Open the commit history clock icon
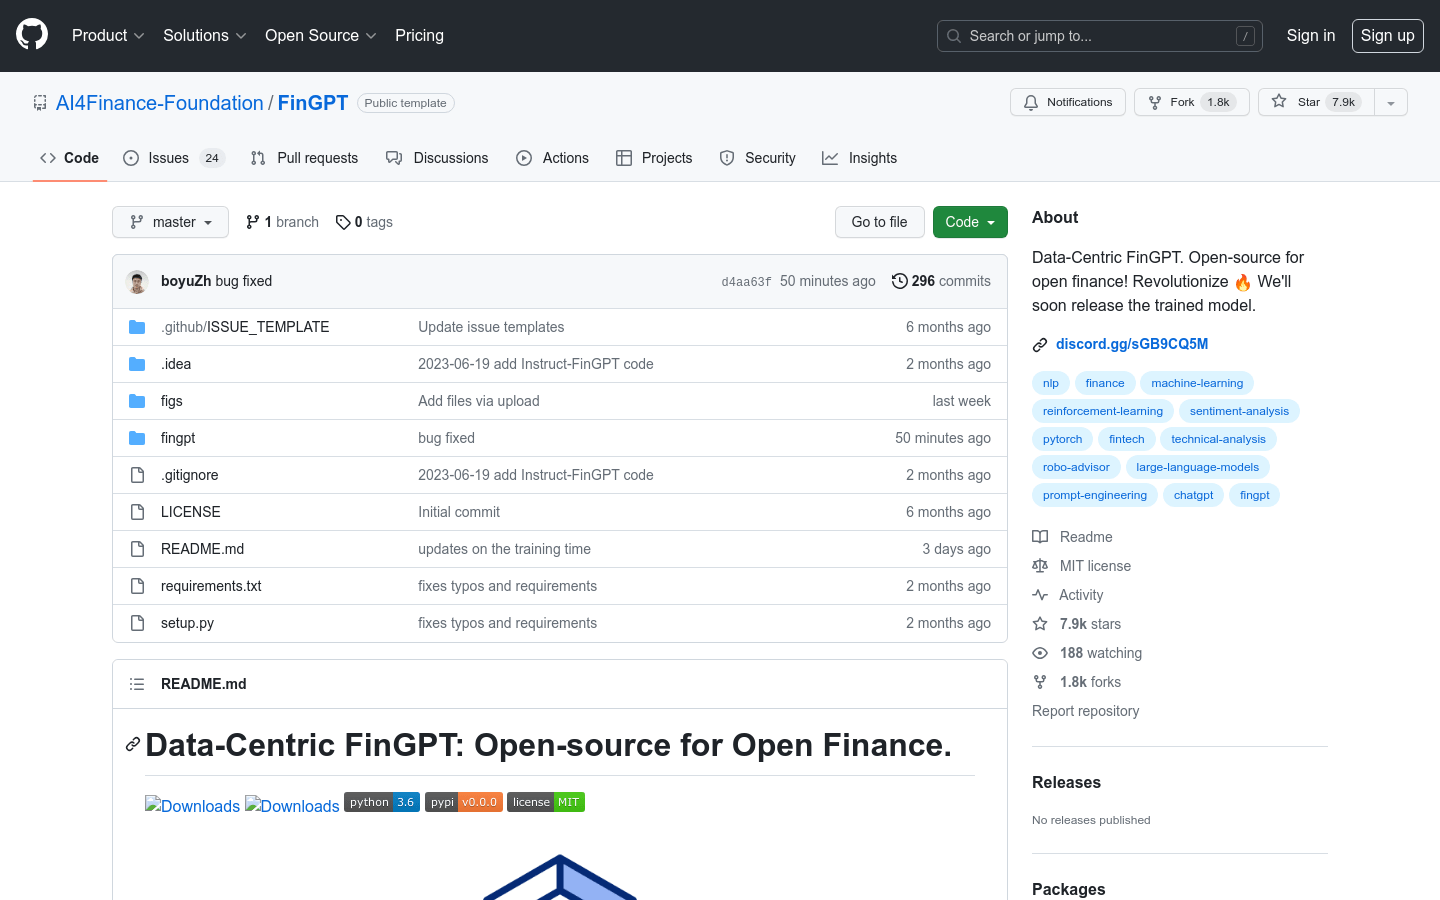Screen dimensions: 1440x900 pyautogui.click(x=899, y=281)
